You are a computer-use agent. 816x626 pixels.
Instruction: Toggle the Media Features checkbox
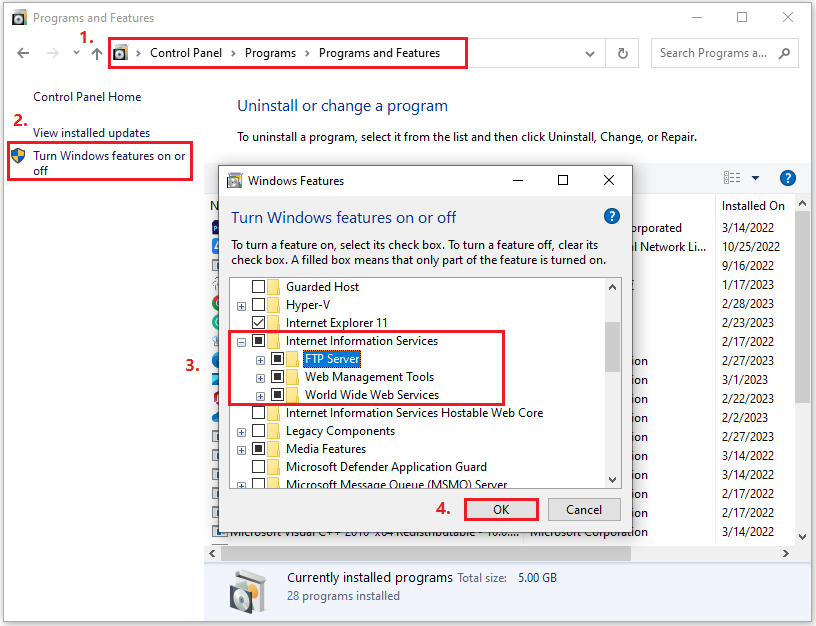(259, 449)
